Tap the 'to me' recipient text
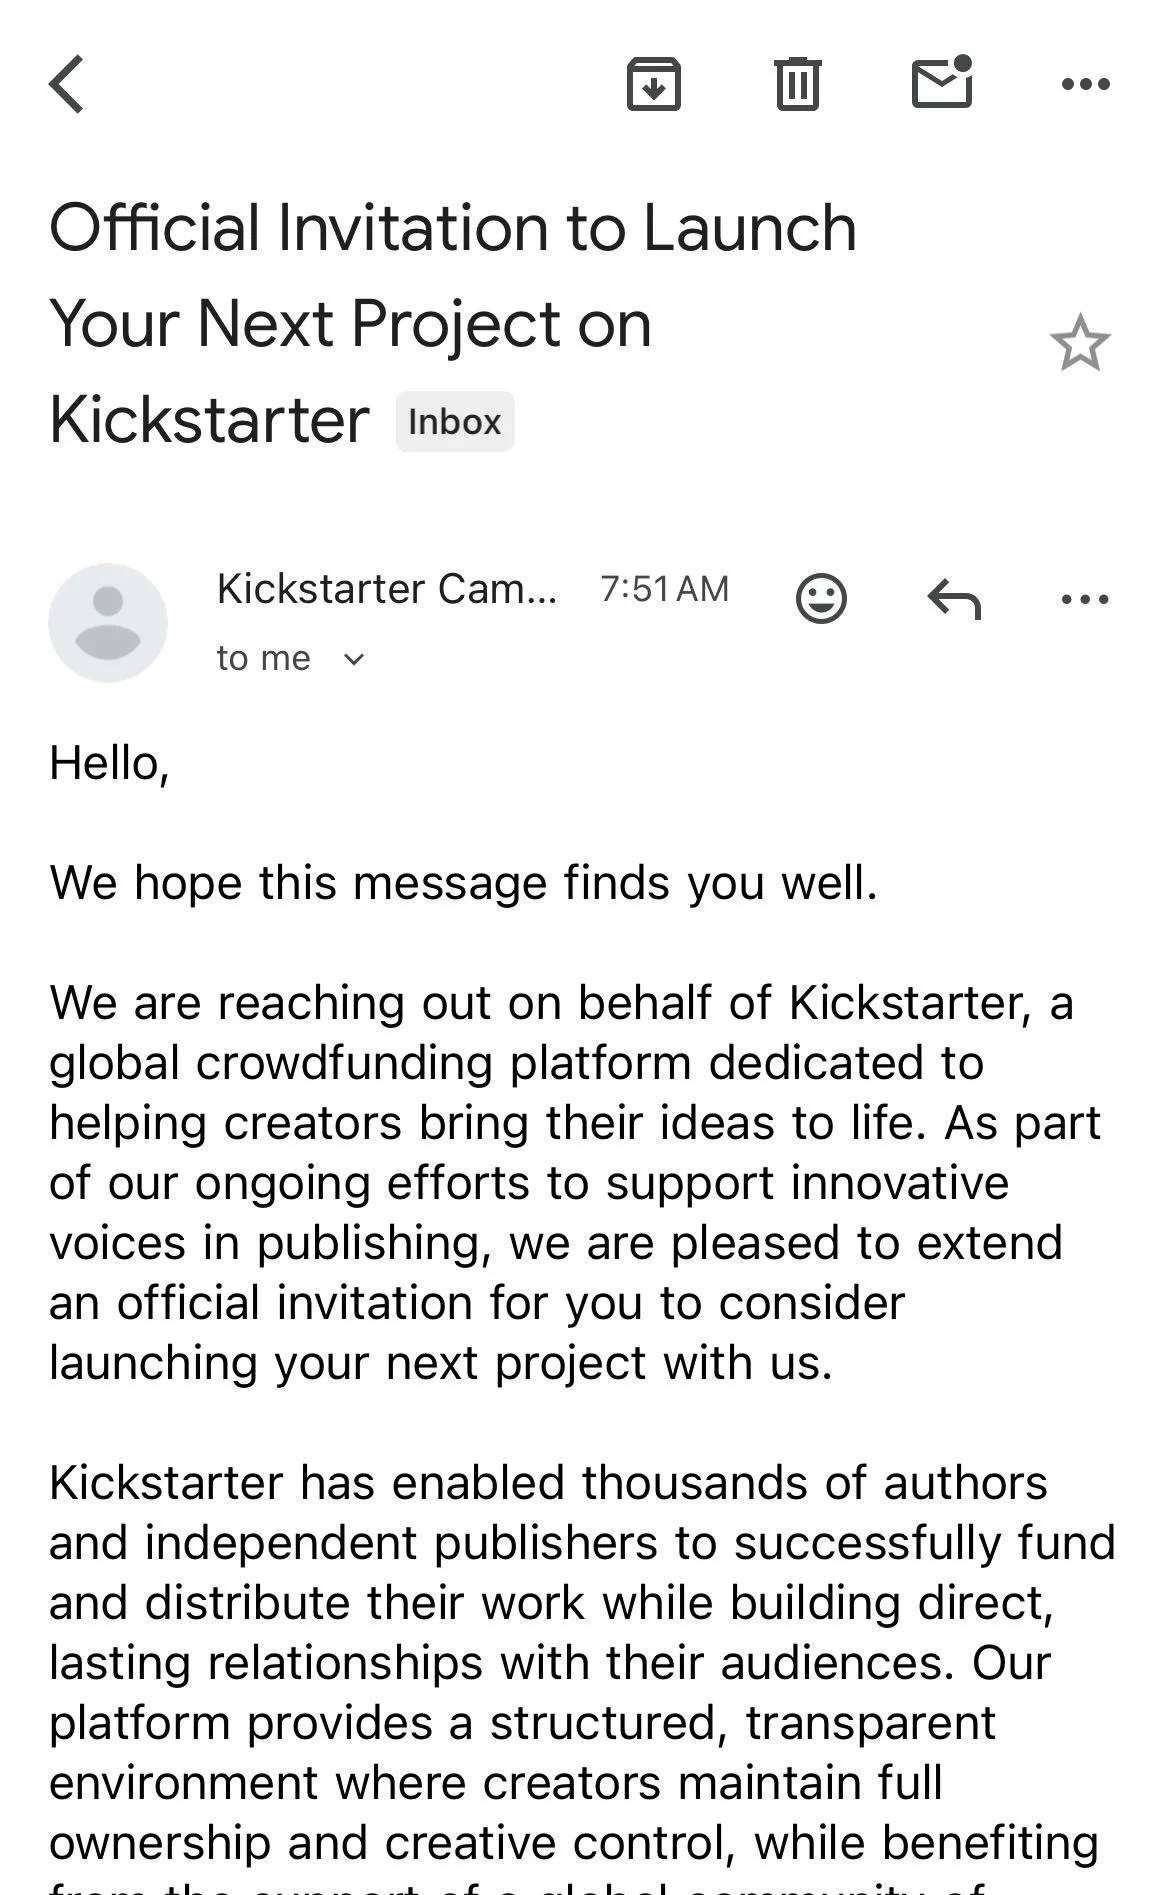The width and height of the screenshot is (1170, 1895). pyautogui.click(x=262, y=658)
